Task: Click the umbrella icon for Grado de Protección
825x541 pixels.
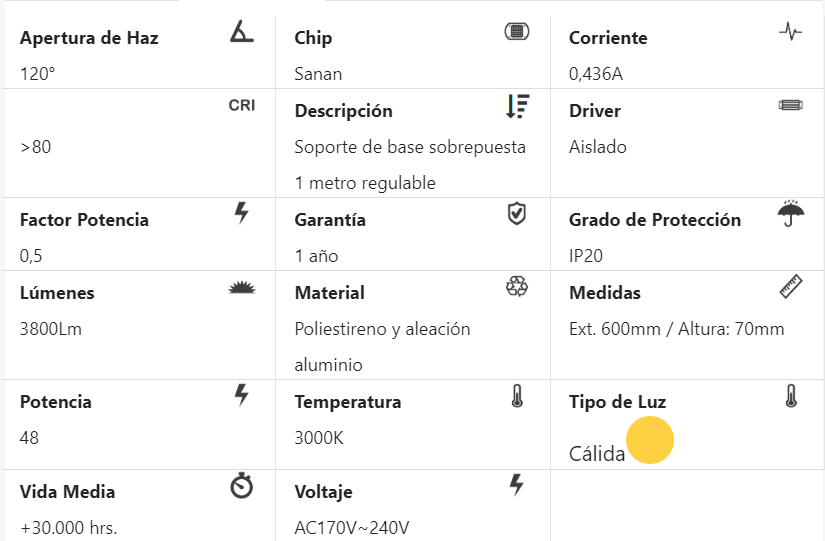Action: [x=790, y=213]
